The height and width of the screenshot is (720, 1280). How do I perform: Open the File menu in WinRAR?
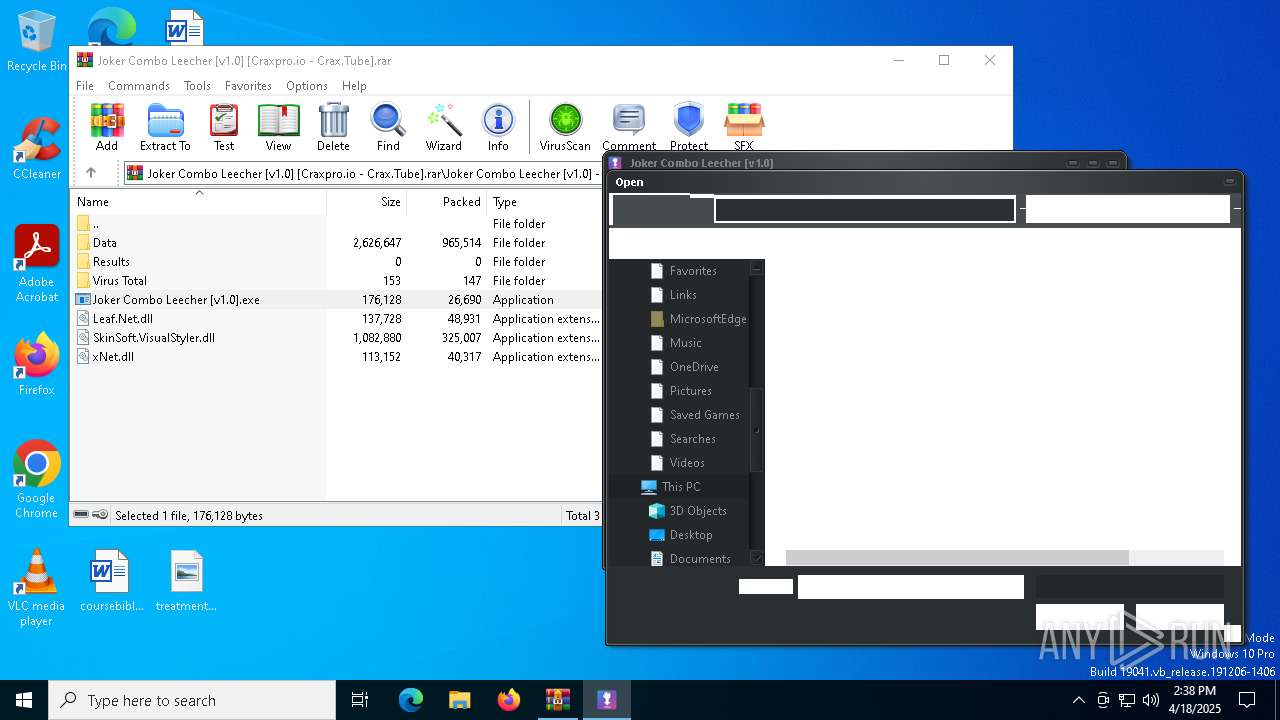(85, 86)
